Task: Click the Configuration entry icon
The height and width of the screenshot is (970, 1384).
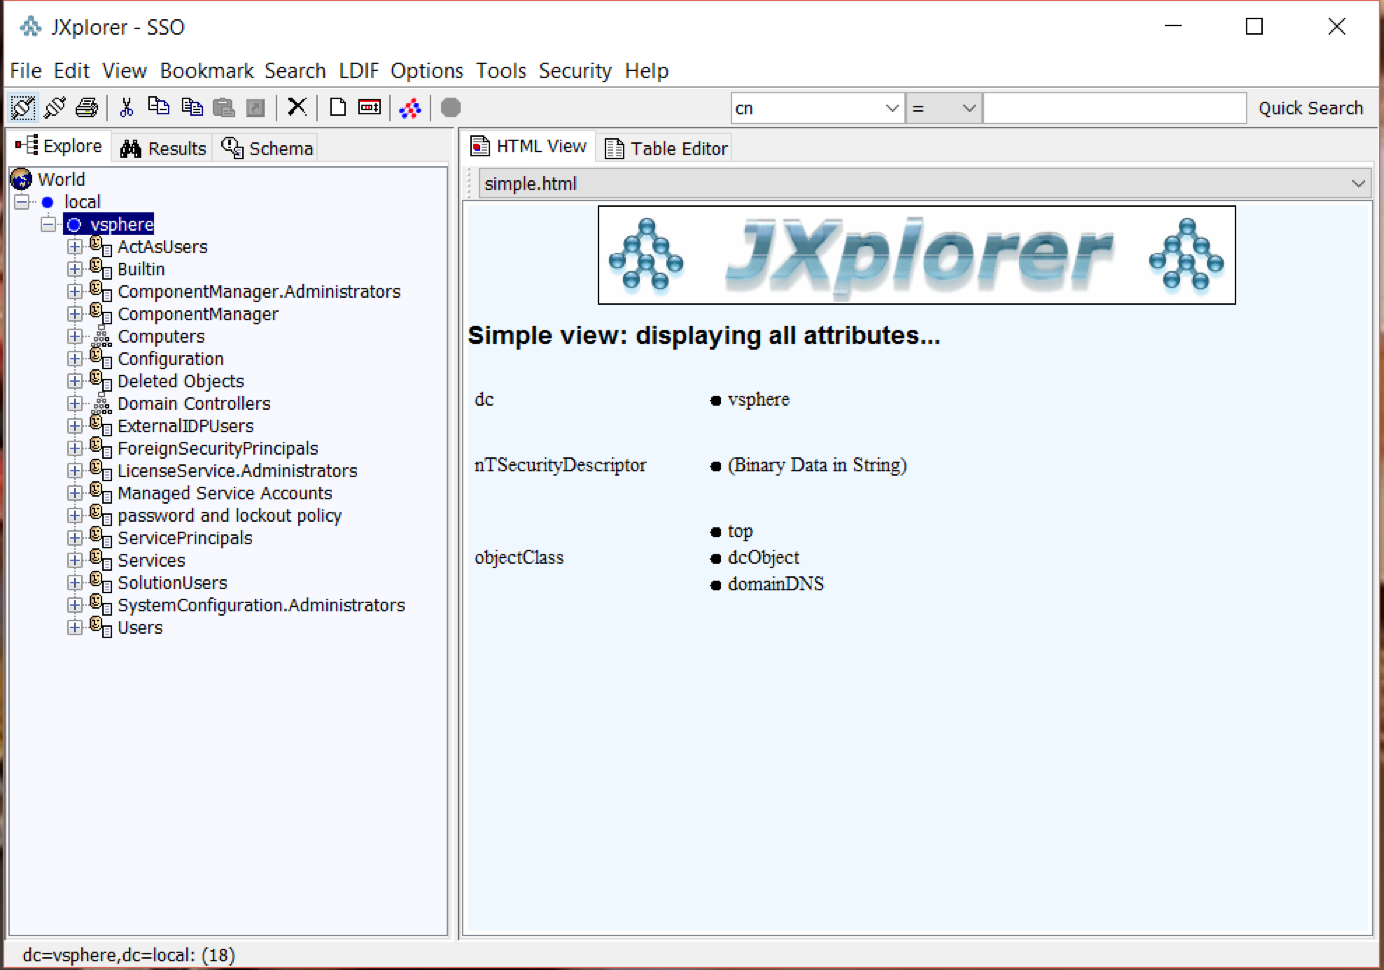Action: [x=100, y=358]
